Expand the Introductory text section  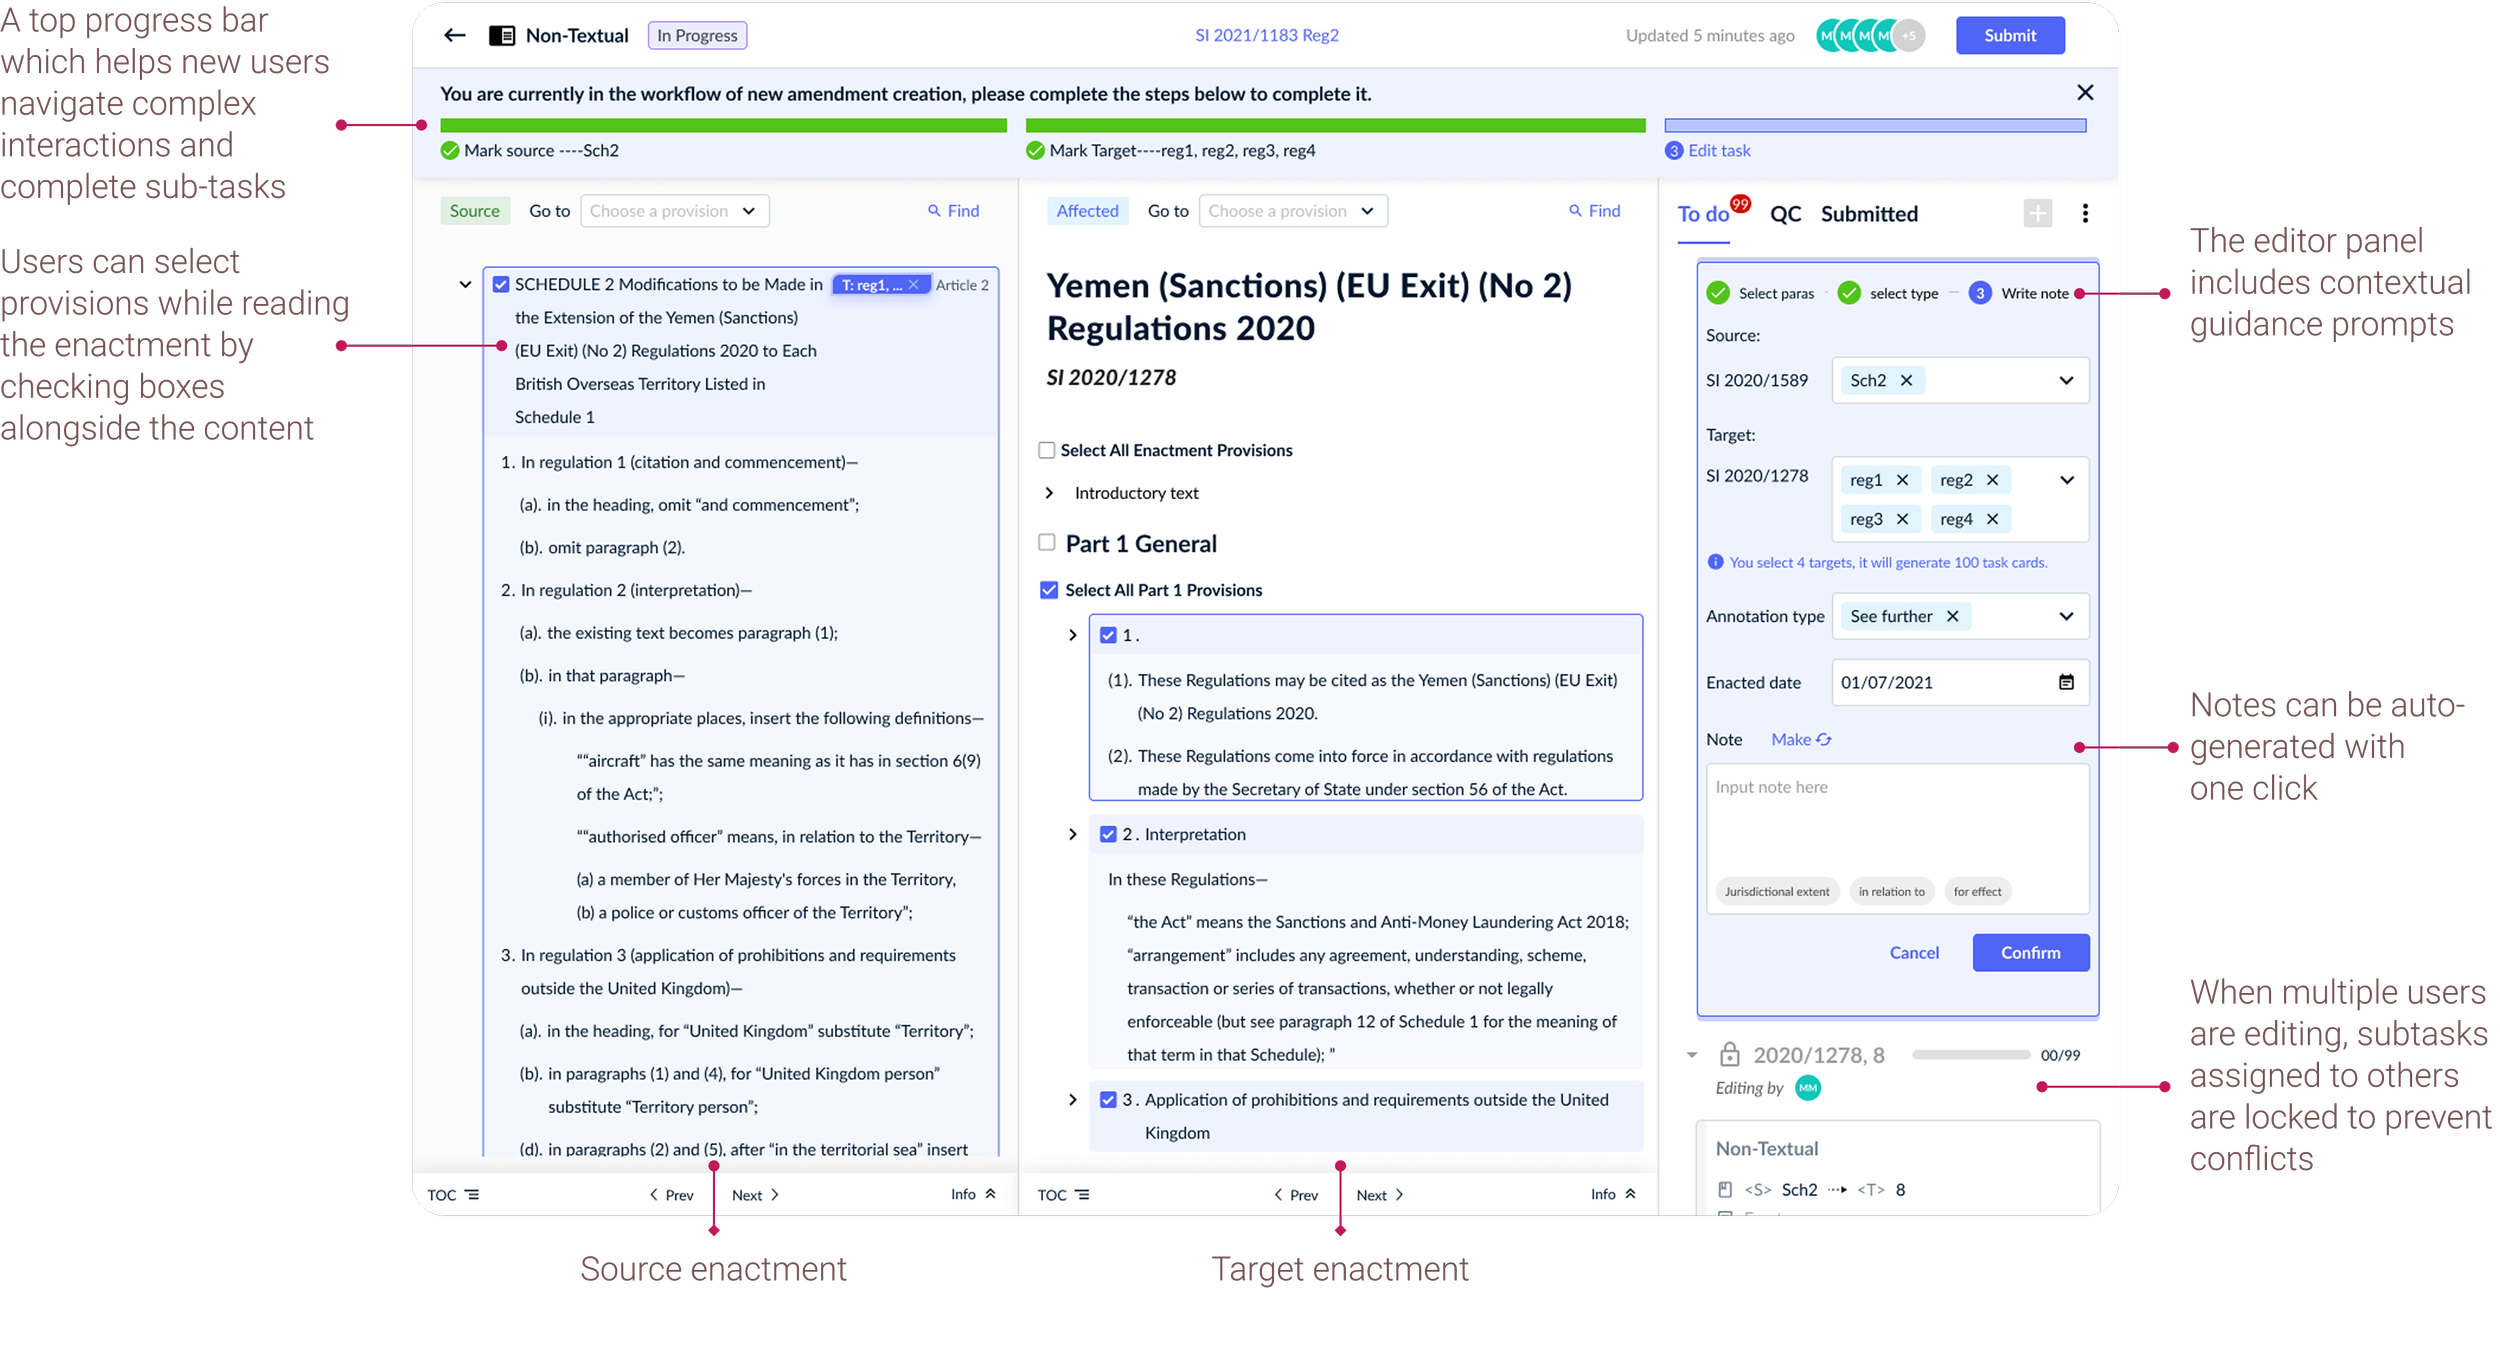[1049, 493]
